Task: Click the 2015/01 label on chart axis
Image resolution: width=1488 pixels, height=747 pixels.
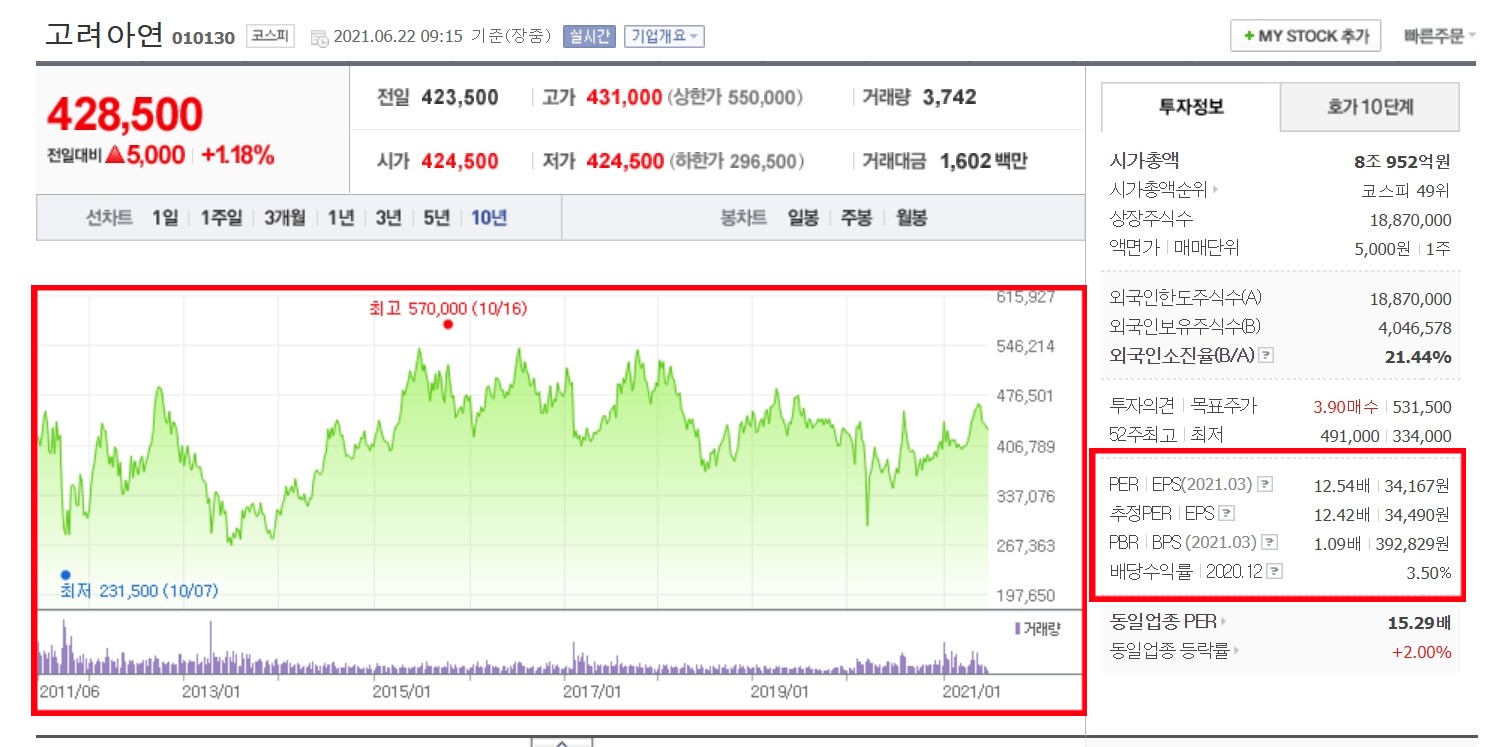Action: tap(402, 691)
